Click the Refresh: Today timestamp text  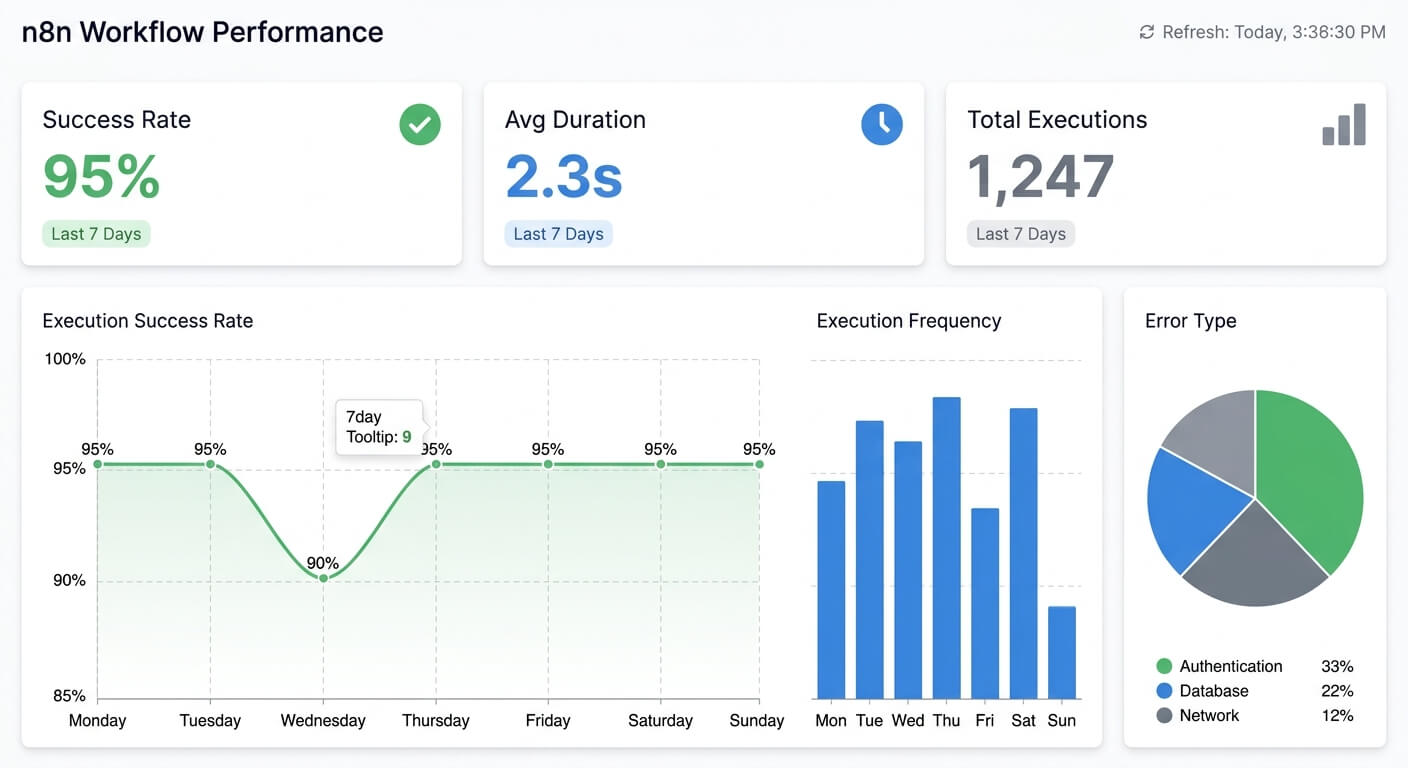[x=1274, y=32]
